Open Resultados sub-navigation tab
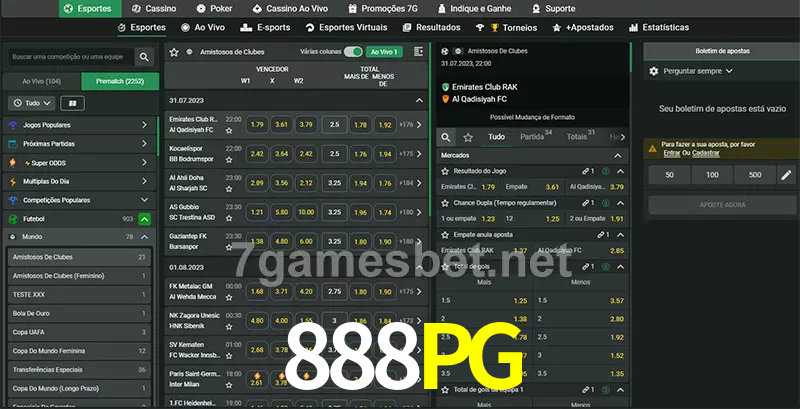 tap(431, 28)
